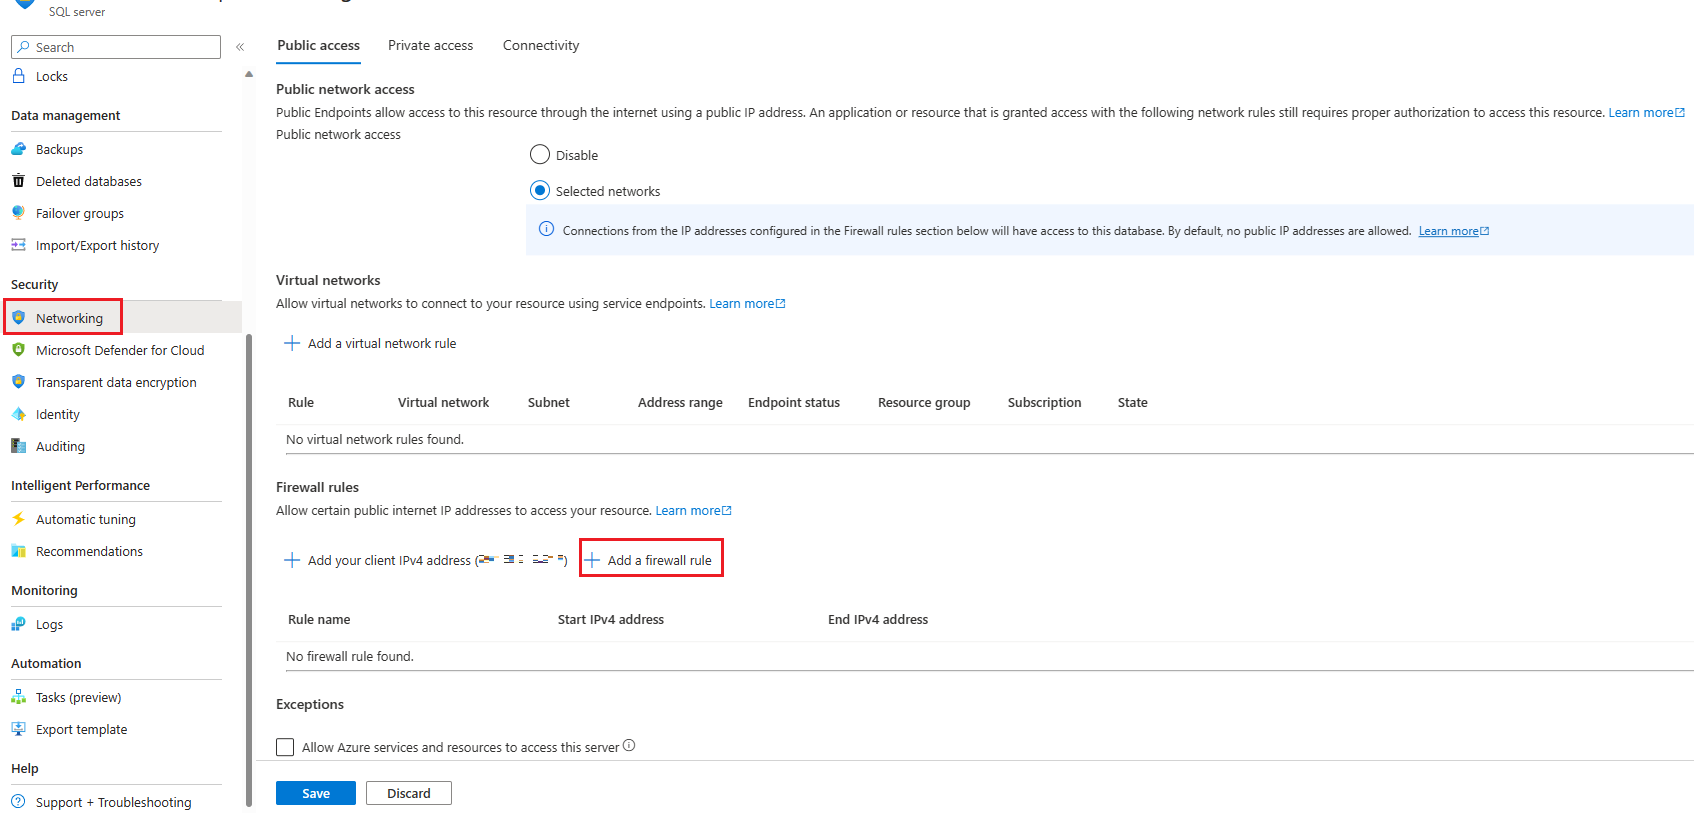
Task: Click Add a virtual network rule
Action: click(370, 343)
